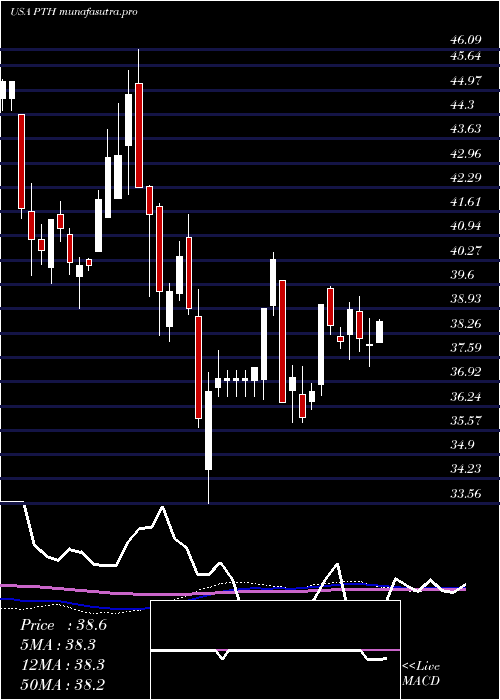Select the 44.97 price axis label
The image size is (500, 700).
pyautogui.click(x=465, y=81)
